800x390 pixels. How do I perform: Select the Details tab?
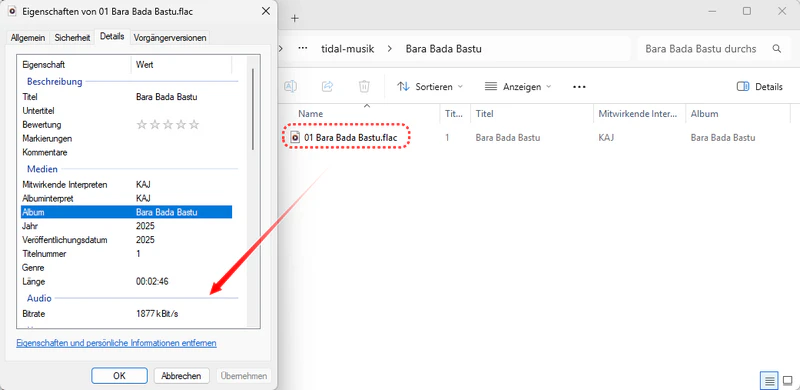pyautogui.click(x=112, y=36)
